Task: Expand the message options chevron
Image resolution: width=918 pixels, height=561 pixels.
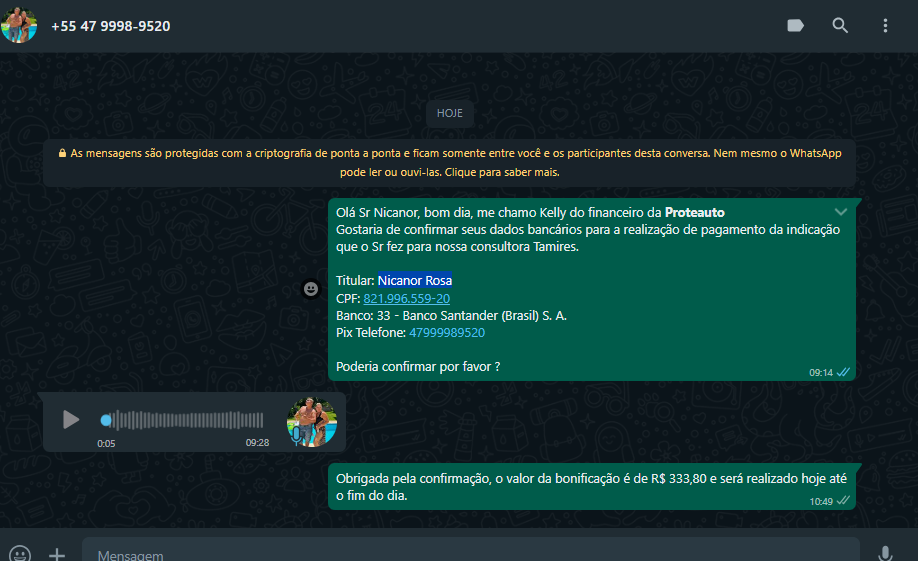Action: pyautogui.click(x=841, y=212)
